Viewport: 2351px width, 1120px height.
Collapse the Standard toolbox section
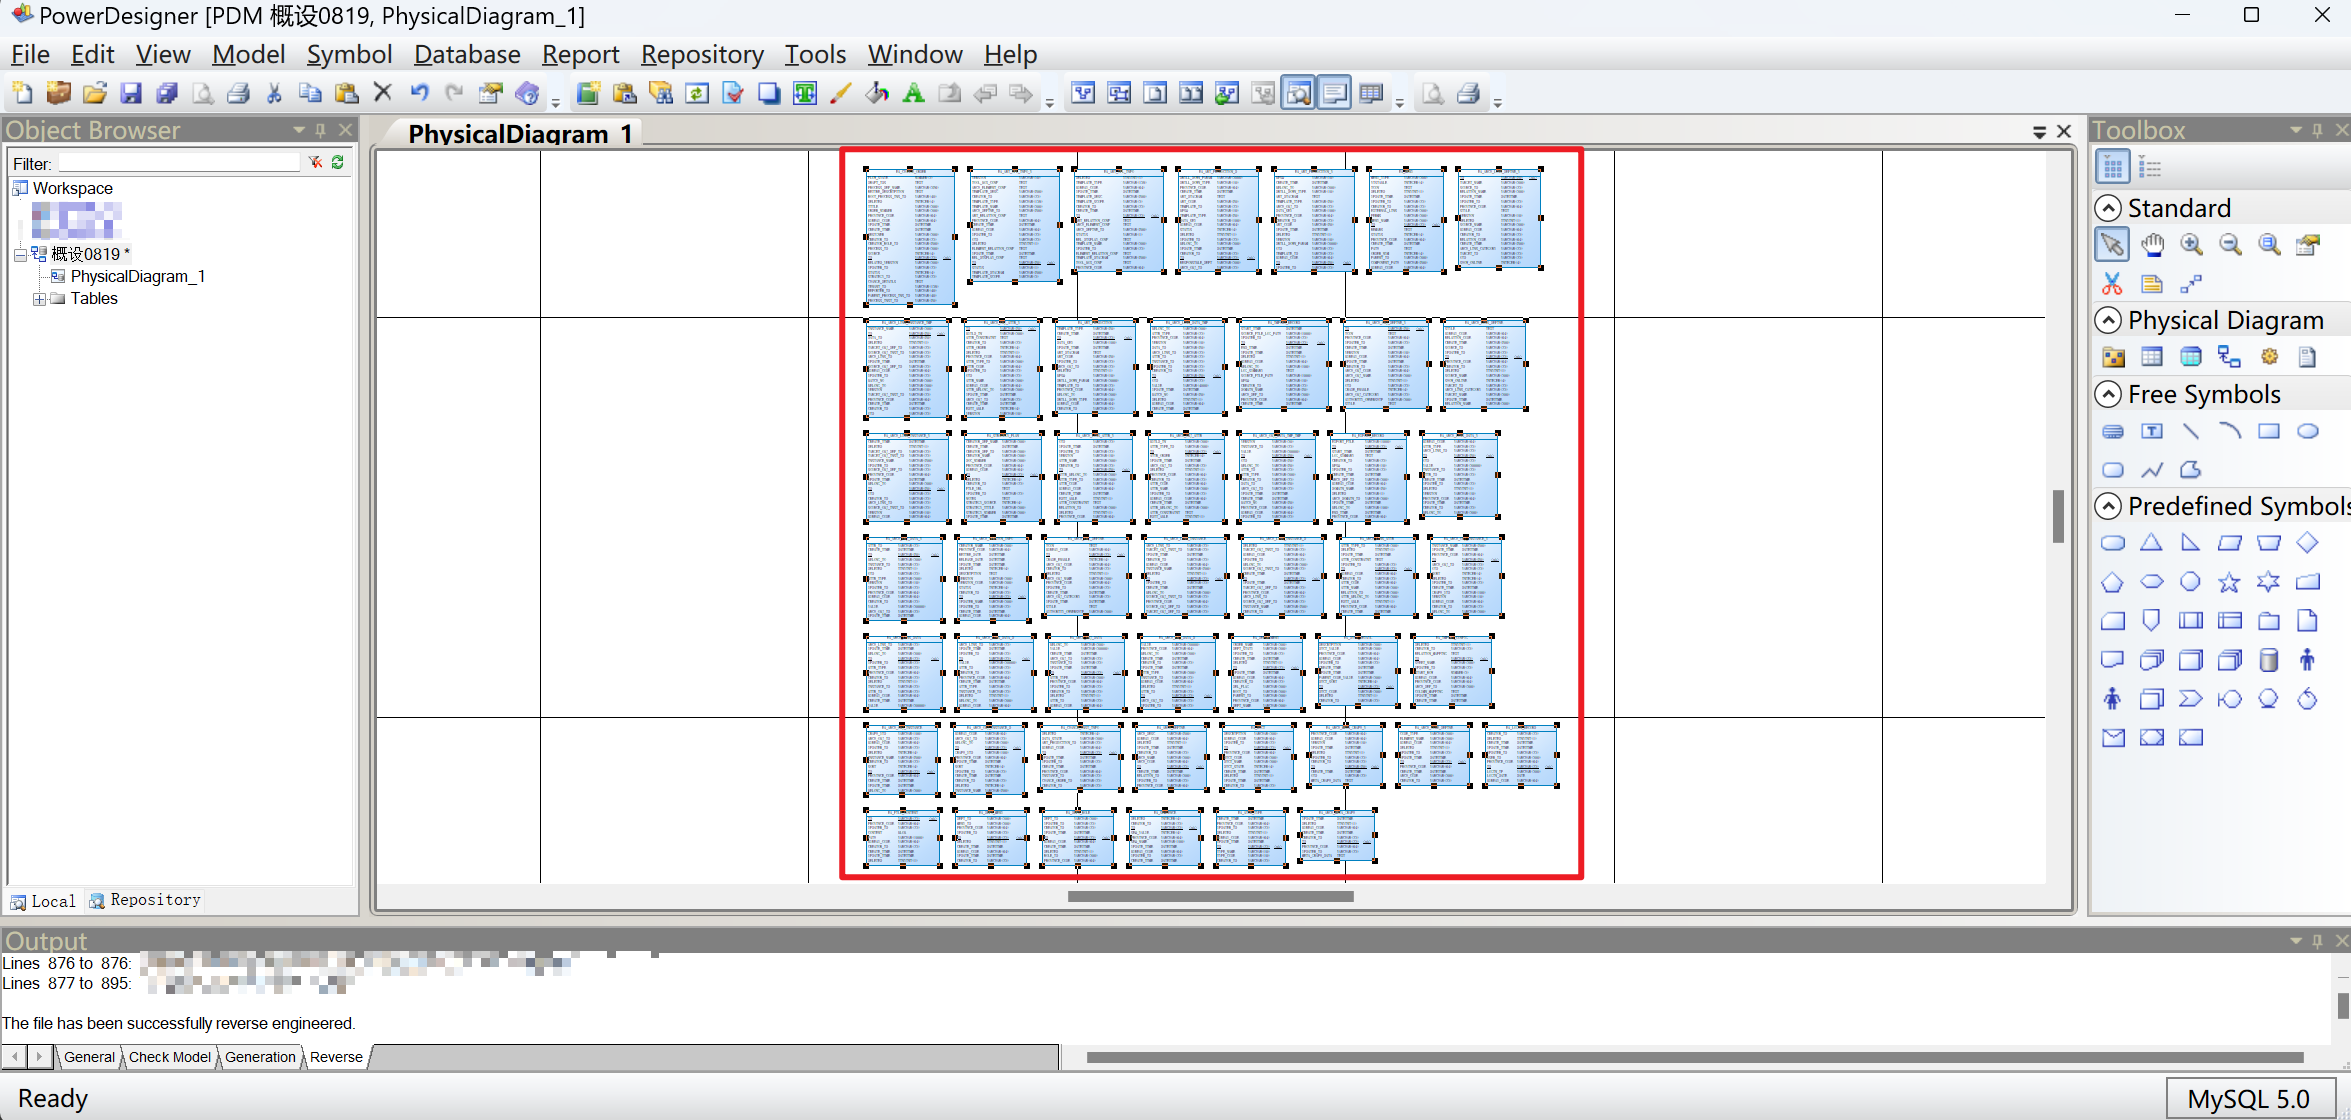[2108, 208]
